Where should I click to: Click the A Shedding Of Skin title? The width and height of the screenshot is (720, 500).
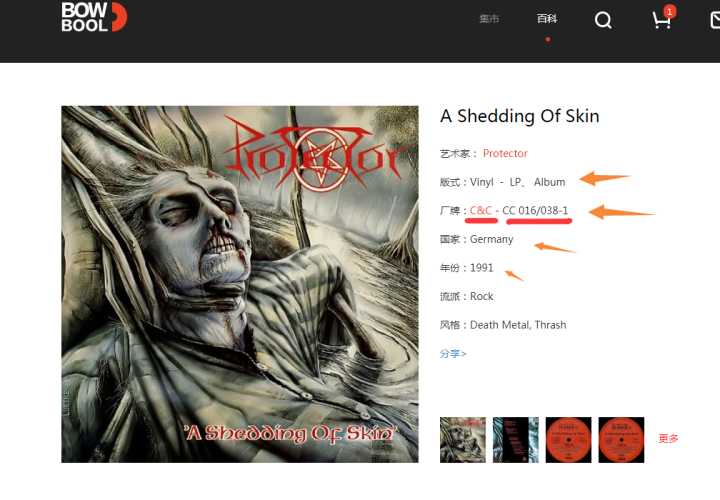[x=520, y=116]
